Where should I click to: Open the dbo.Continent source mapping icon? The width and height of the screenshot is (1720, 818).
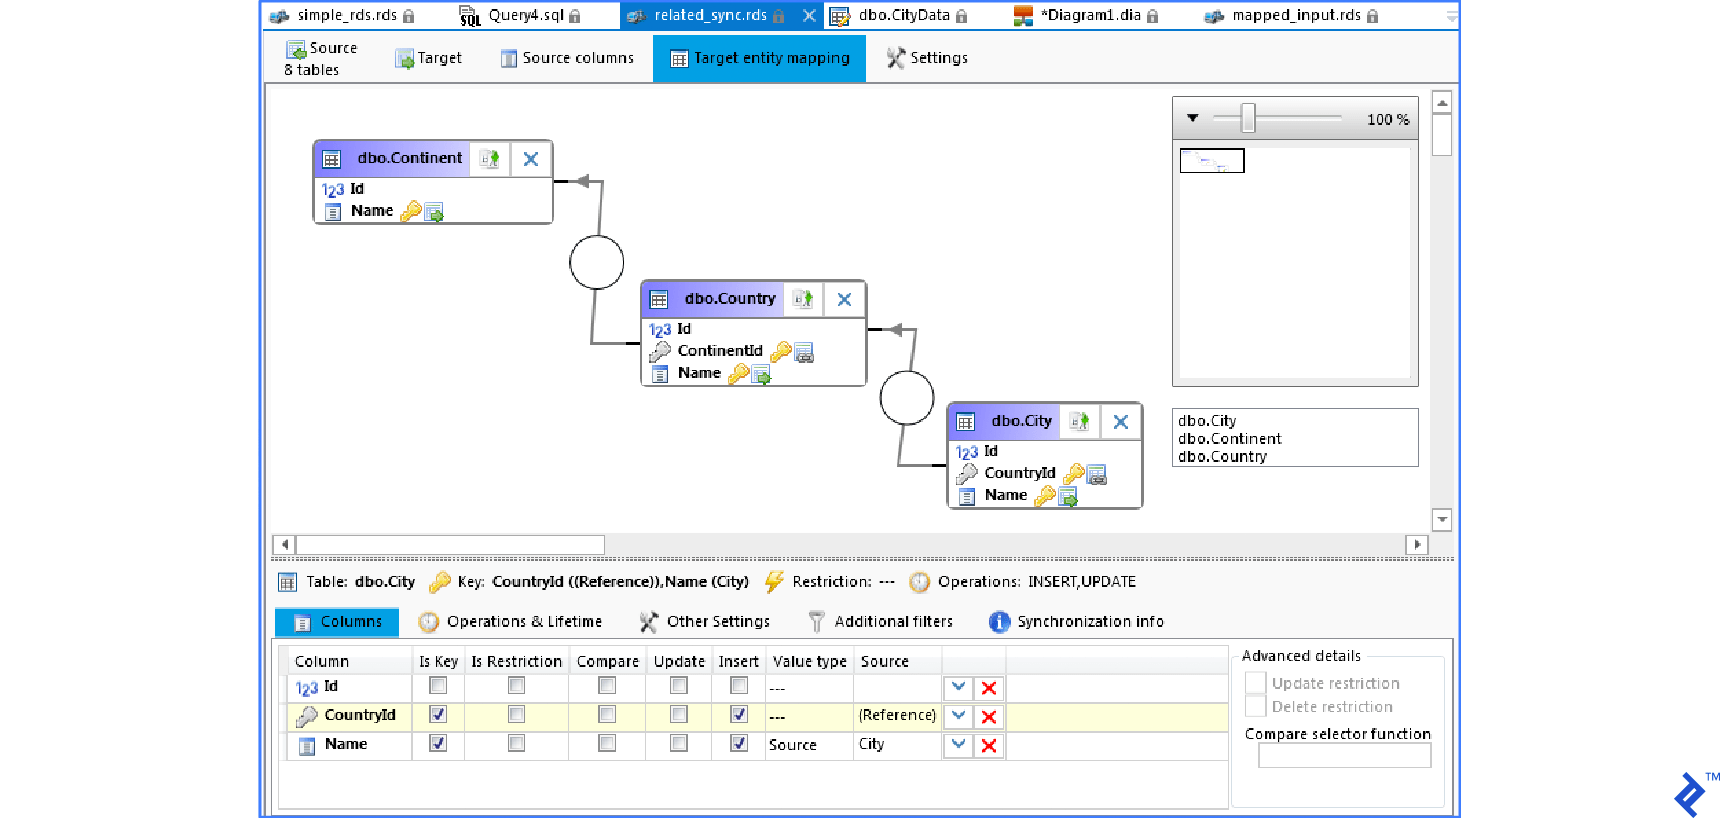pyautogui.click(x=490, y=159)
